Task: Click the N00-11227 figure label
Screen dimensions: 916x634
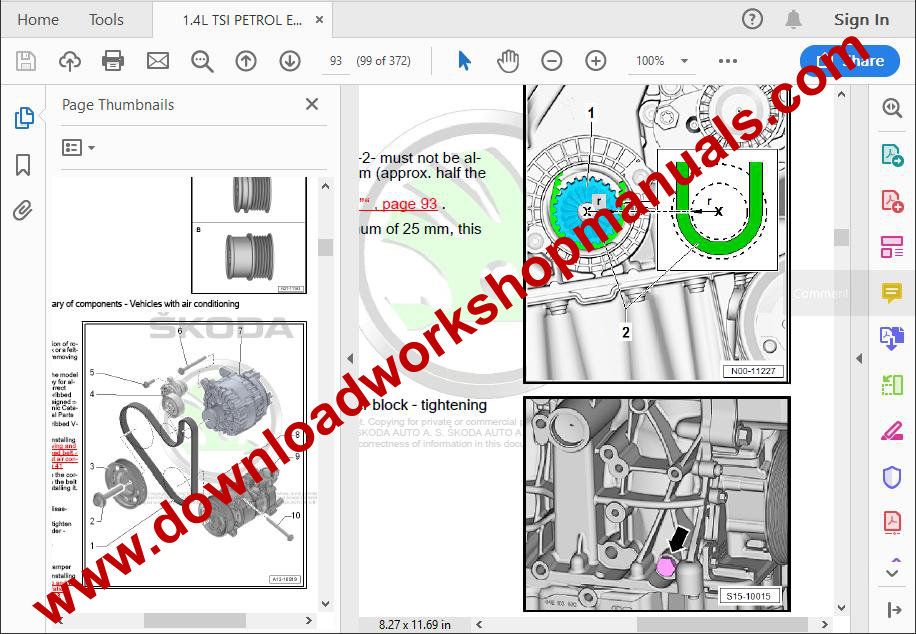Action: tap(753, 370)
